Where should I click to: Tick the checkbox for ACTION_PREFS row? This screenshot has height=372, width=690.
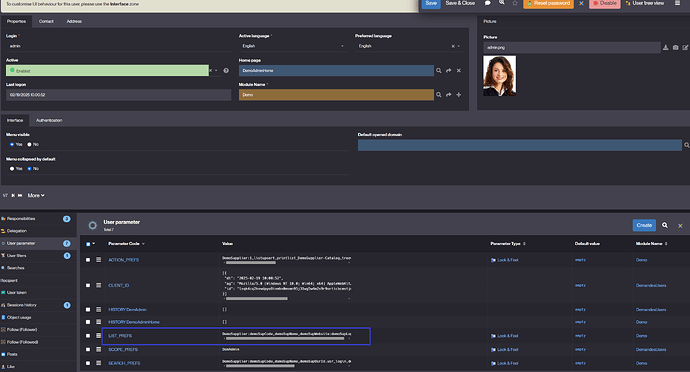(x=88, y=260)
